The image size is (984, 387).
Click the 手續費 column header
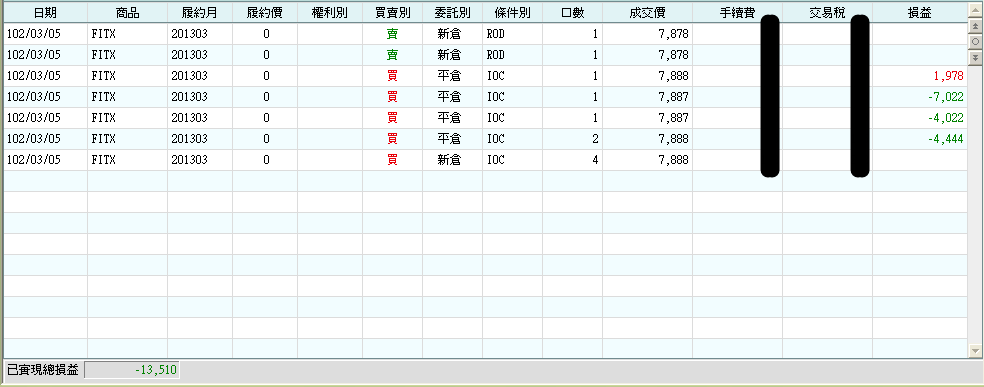pos(737,12)
